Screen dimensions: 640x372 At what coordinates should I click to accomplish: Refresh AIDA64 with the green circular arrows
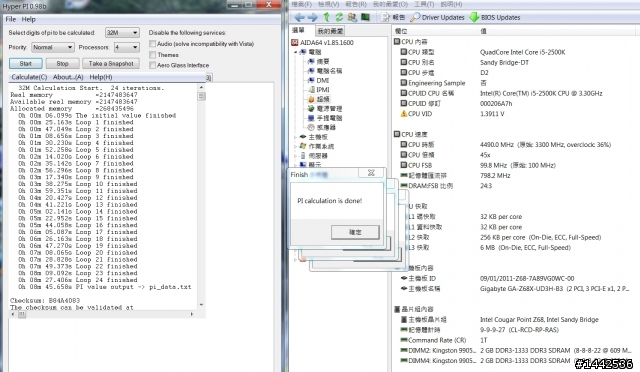339,17
